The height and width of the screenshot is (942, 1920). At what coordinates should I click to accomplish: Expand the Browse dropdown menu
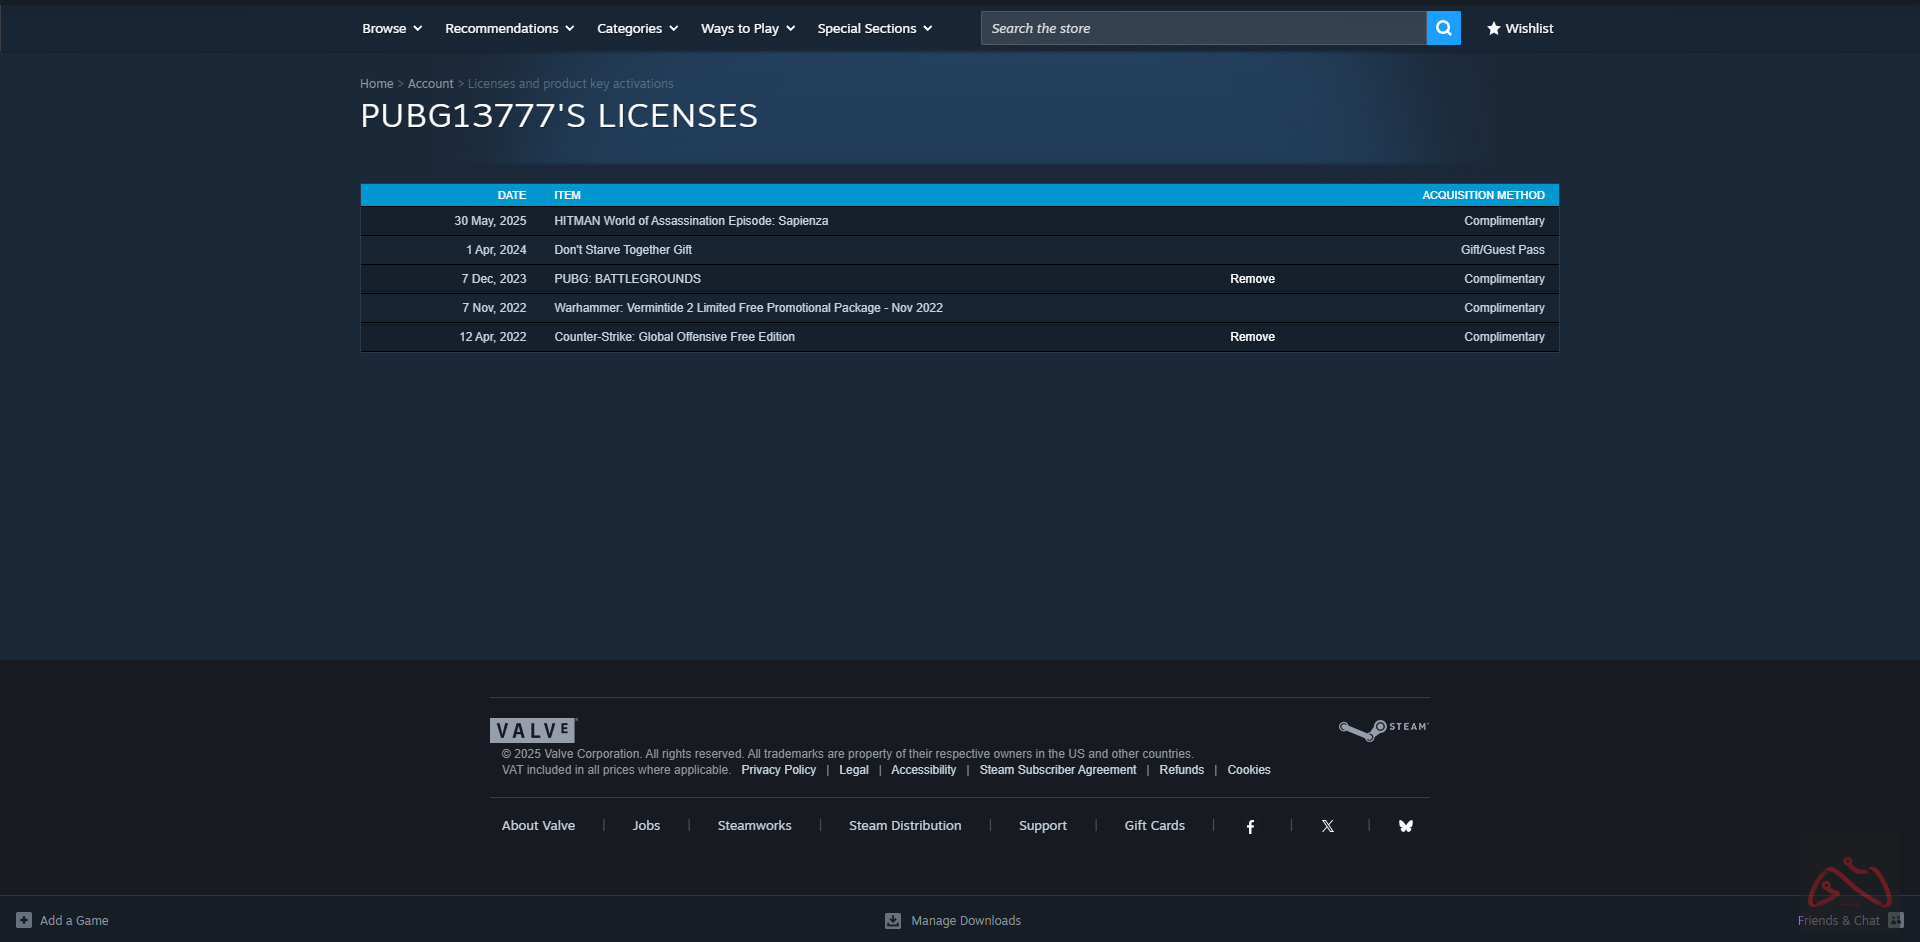click(392, 28)
